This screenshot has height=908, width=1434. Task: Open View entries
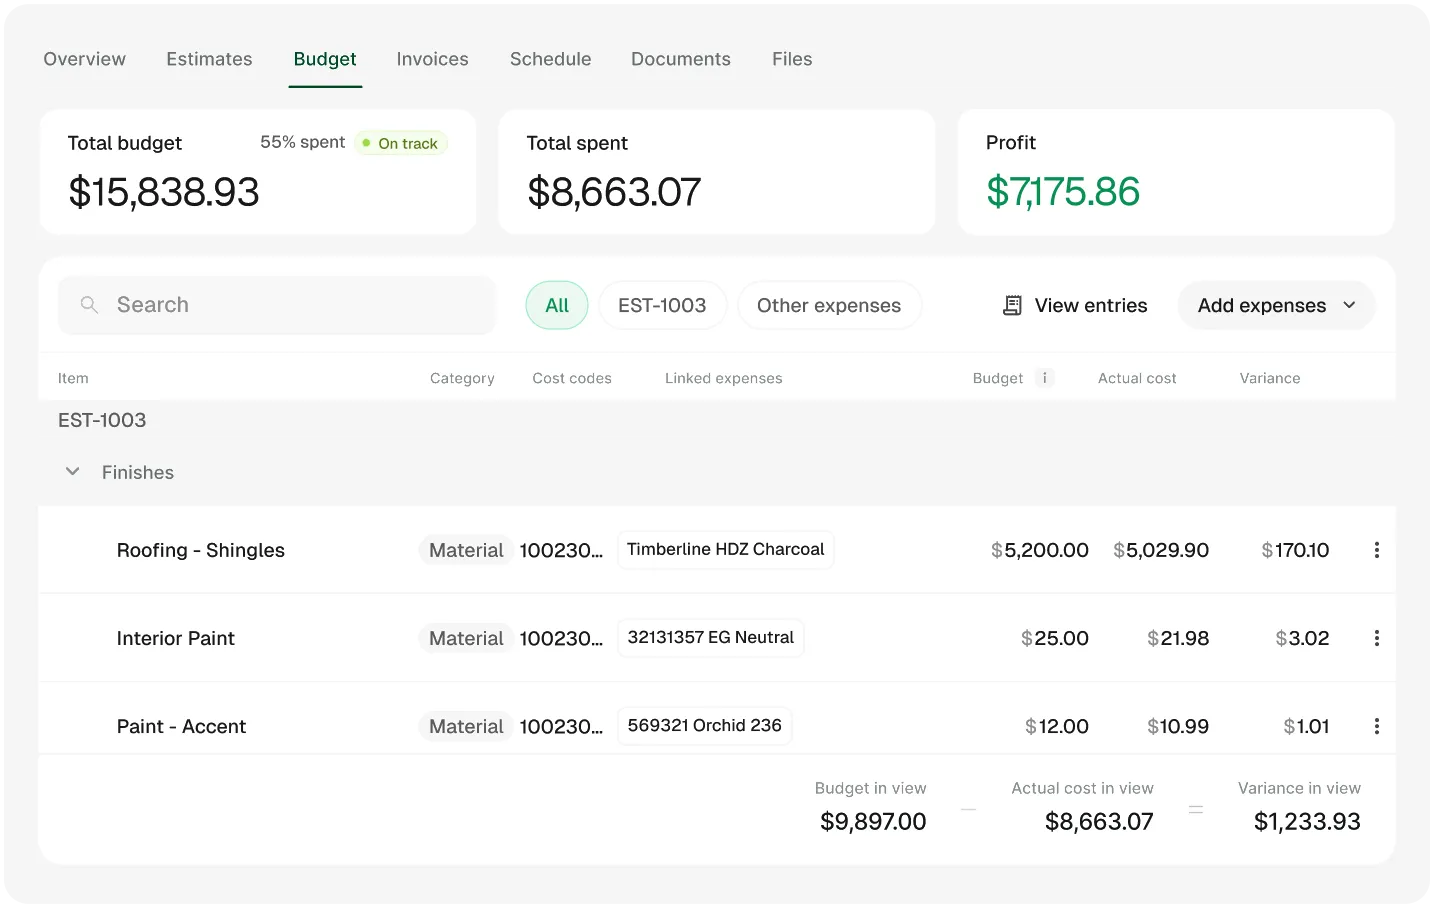[x=1075, y=305]
